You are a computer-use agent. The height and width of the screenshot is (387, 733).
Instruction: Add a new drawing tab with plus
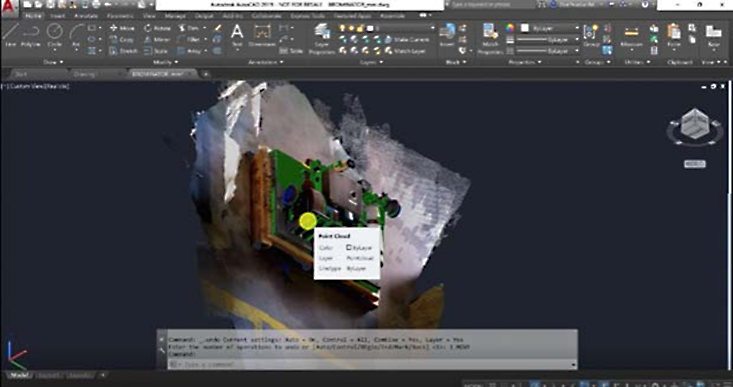coord(206,74)
